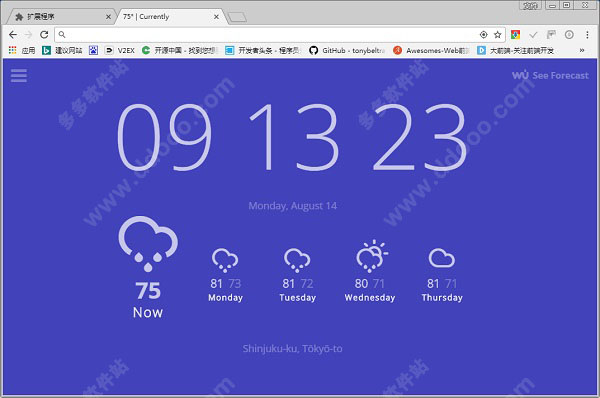Click Tuesday's low temperature 72
This screenshot has height=398, width=600.
tap(307, 284)
